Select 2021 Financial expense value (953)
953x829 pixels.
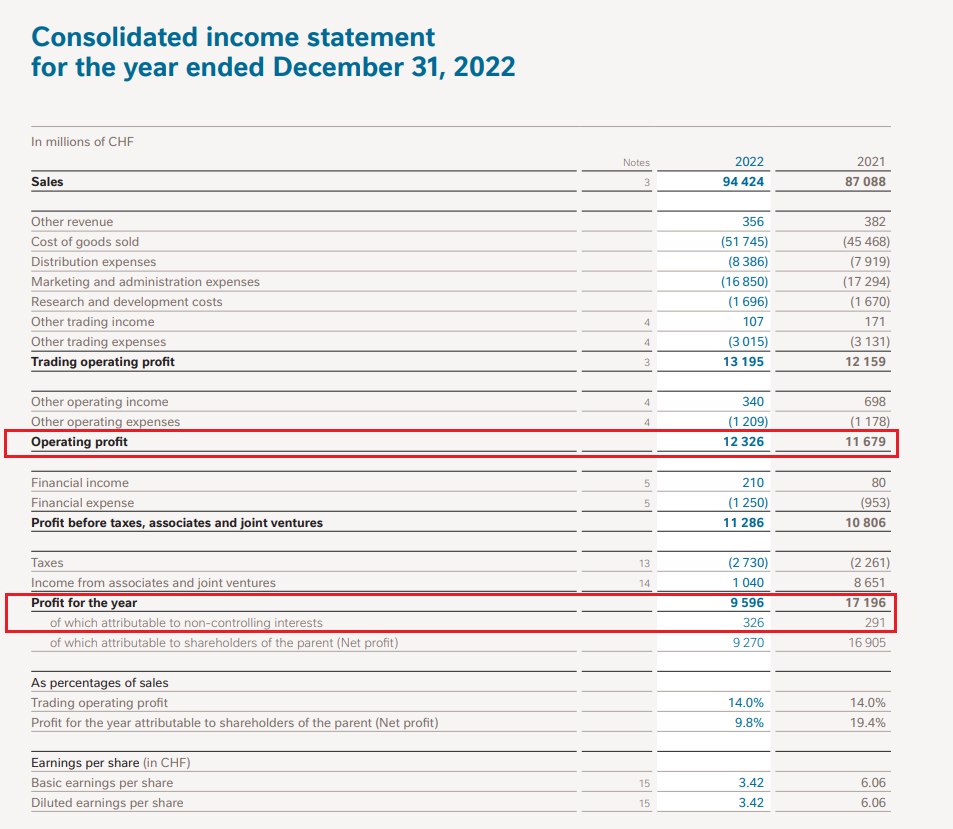[868, 503]
